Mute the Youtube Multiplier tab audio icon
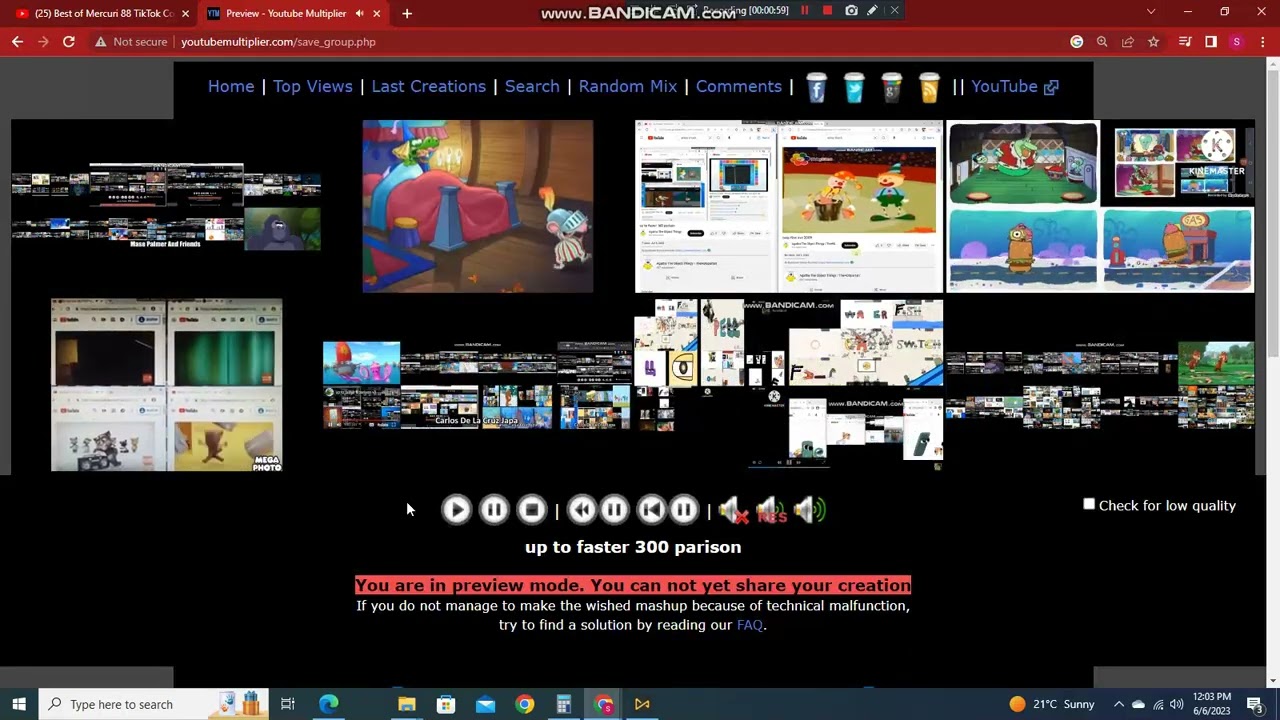Screen dimensions: 1280x720 click(x=359, y=13)
